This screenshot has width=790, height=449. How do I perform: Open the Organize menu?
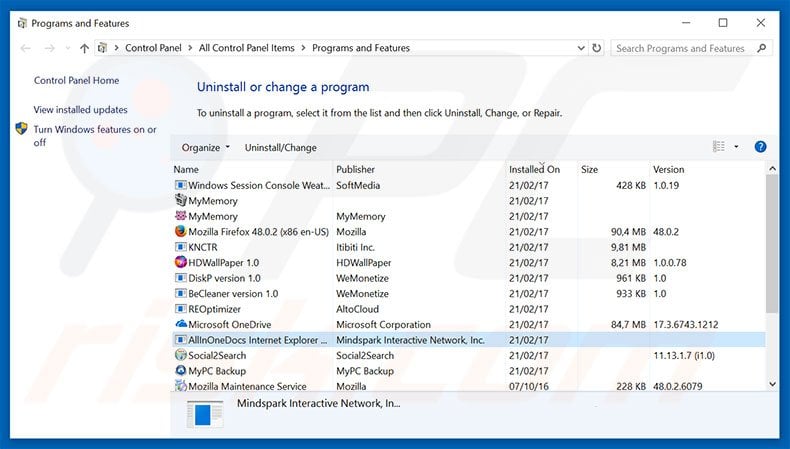coord(205,148)
